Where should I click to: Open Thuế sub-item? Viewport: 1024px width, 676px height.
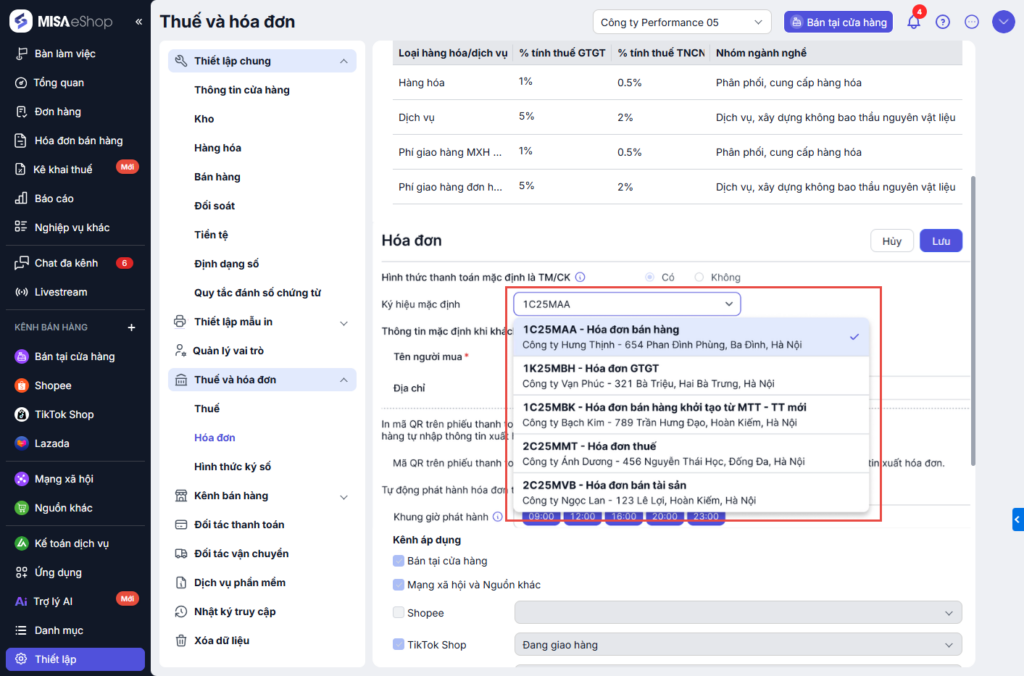tap(206, 409)
